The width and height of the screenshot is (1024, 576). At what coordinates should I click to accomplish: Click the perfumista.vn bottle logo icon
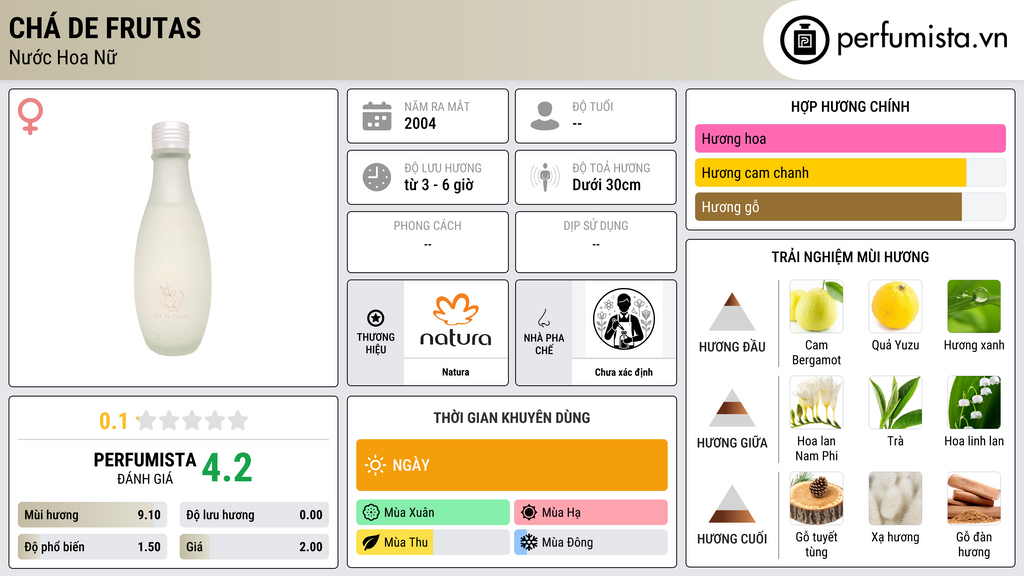804,40
